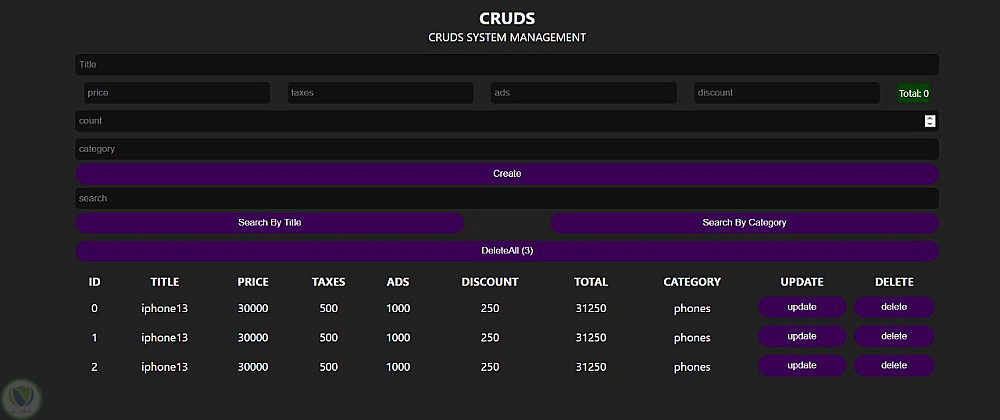Screen dimensions: 1000x420
Task: Select the category input field
Action: tap(506, 149)
